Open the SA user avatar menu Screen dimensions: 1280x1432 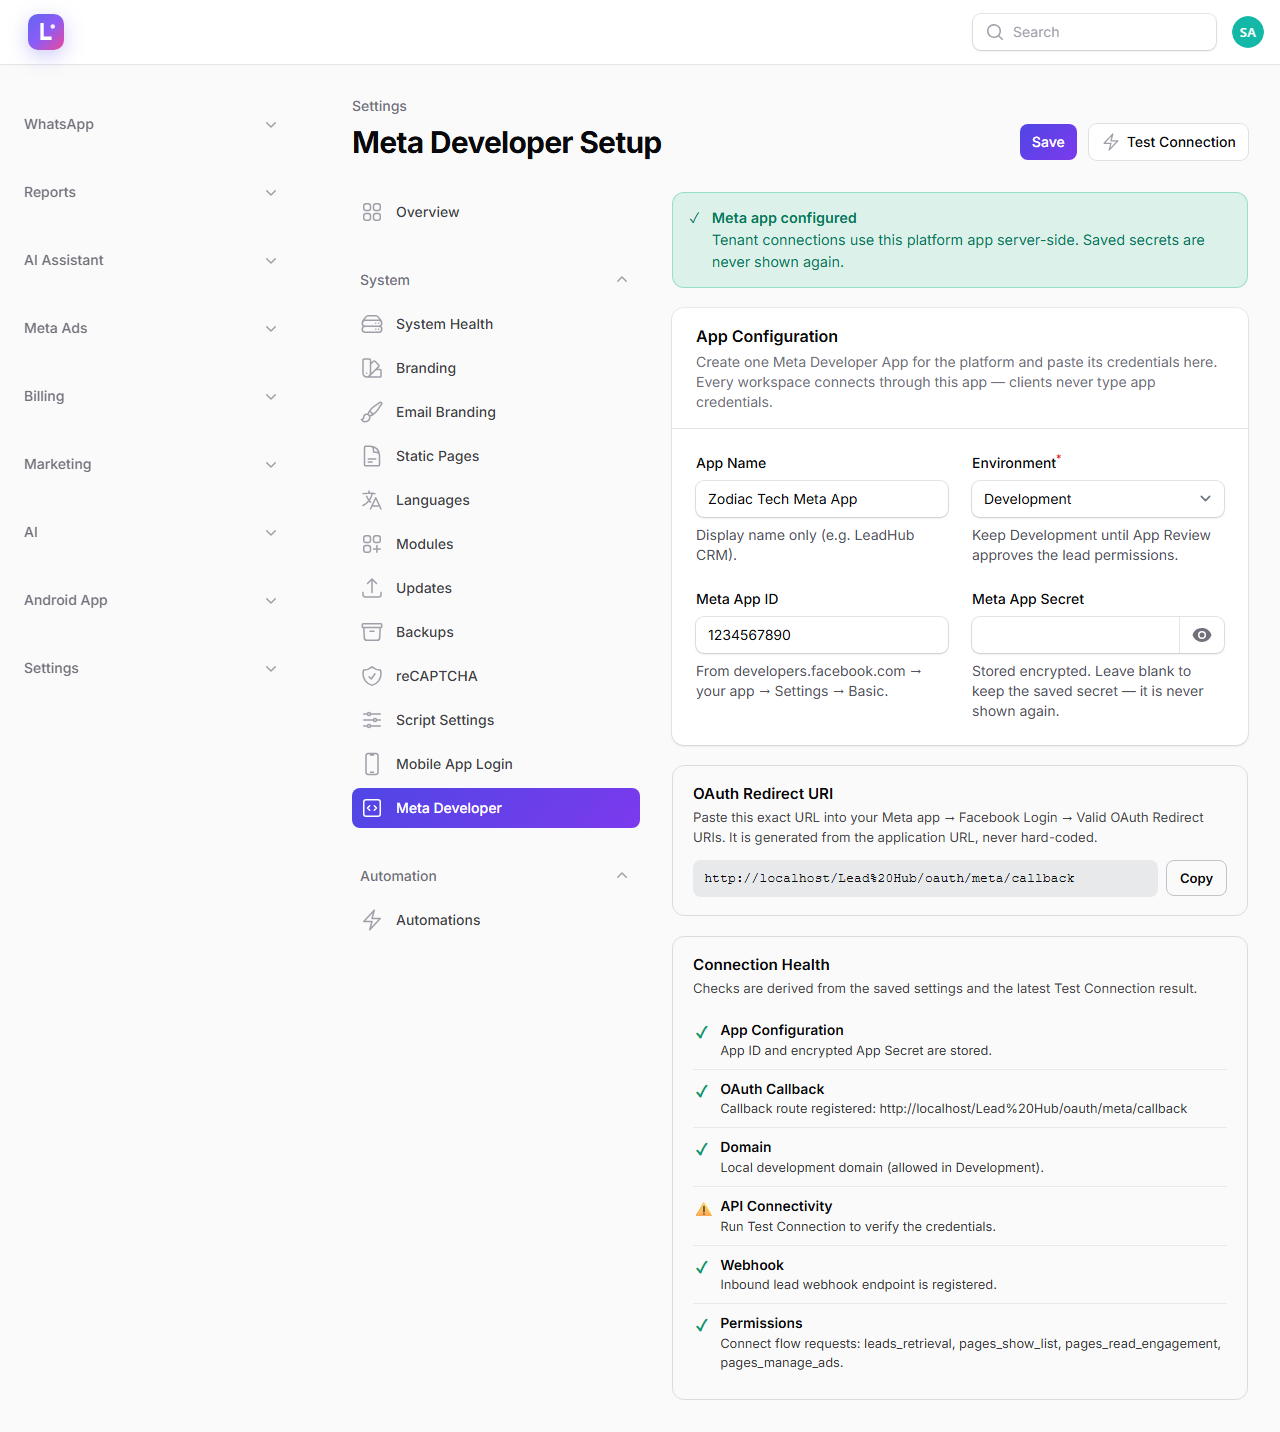[x=1247, y=32]
